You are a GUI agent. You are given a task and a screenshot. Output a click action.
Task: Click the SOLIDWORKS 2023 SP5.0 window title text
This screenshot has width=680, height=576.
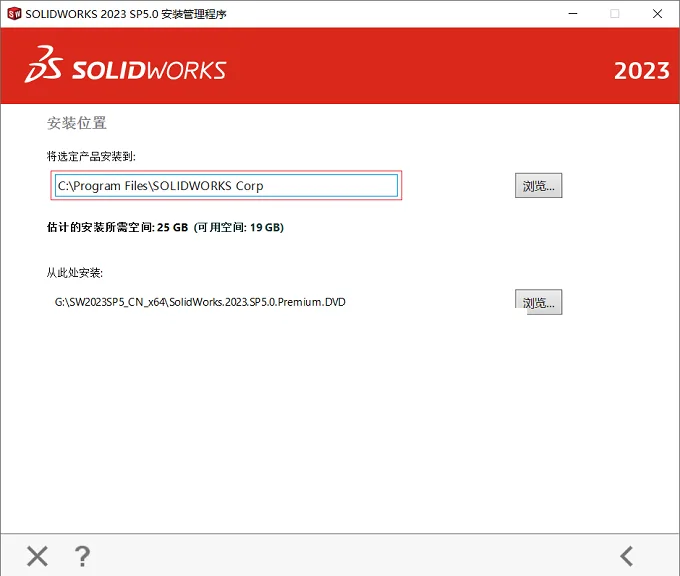126,14
